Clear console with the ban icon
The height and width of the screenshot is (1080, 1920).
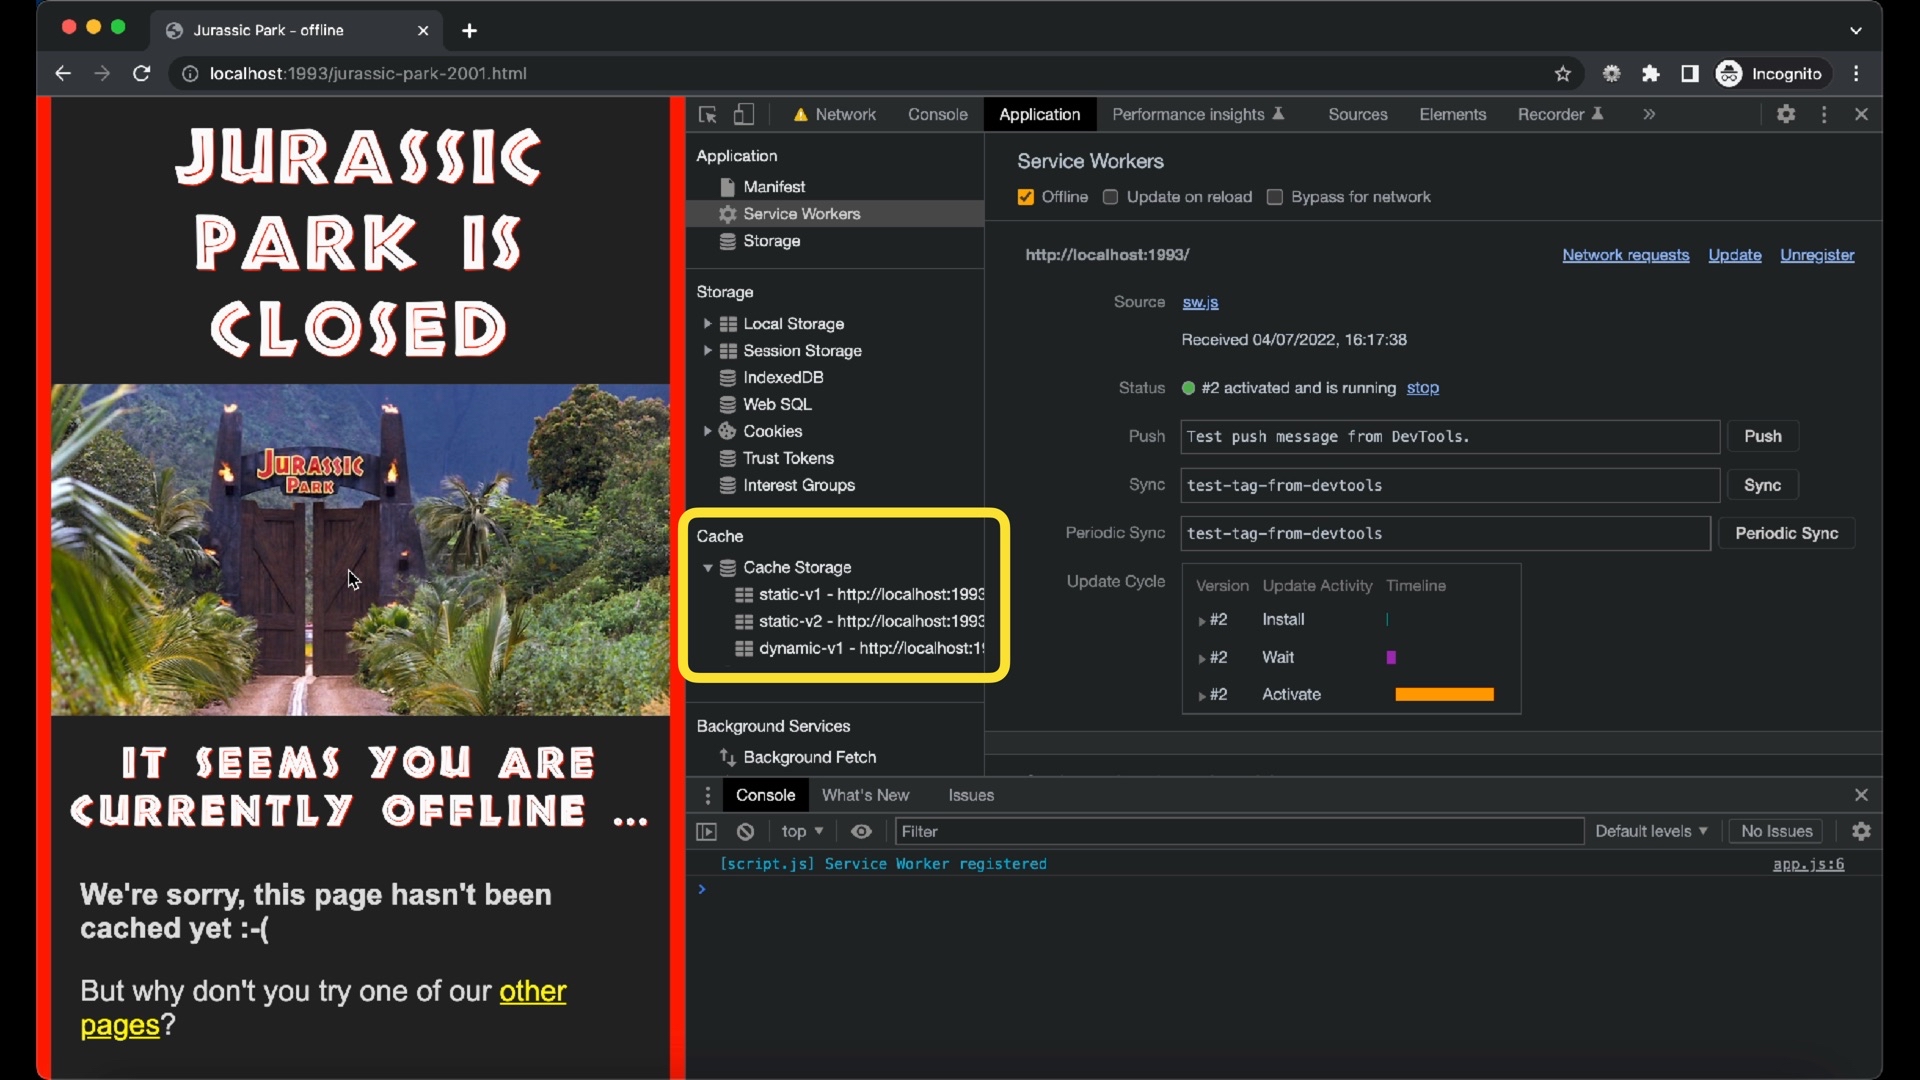click(x=746, y=831)
